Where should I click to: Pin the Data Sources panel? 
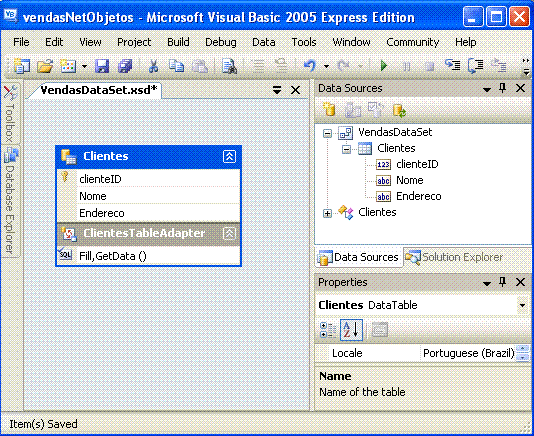pos(502,88)
